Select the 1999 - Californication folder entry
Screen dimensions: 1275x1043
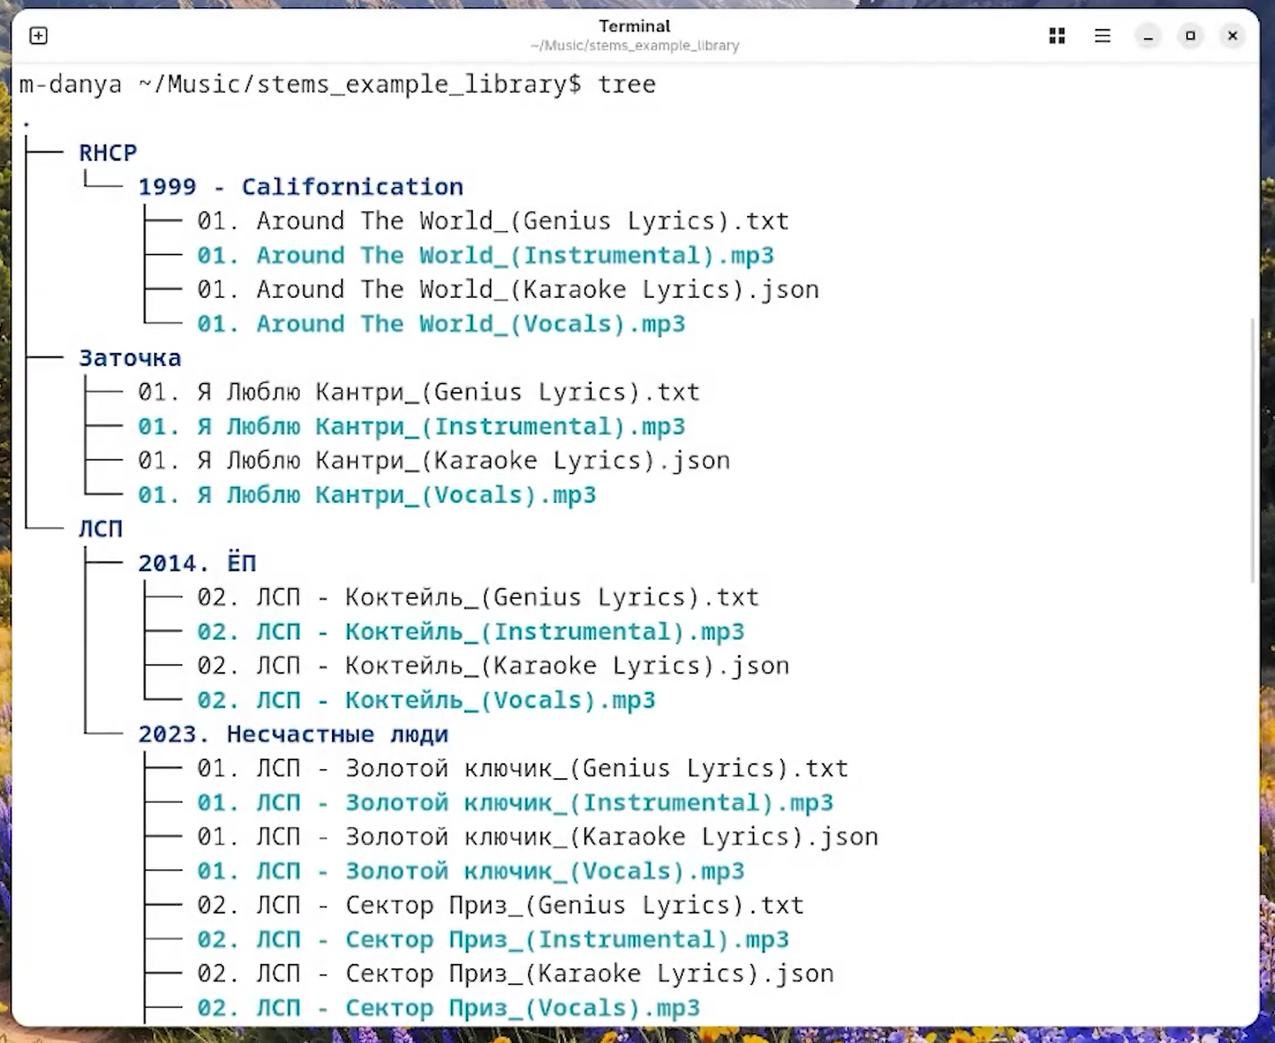click(x=300, y=187)
